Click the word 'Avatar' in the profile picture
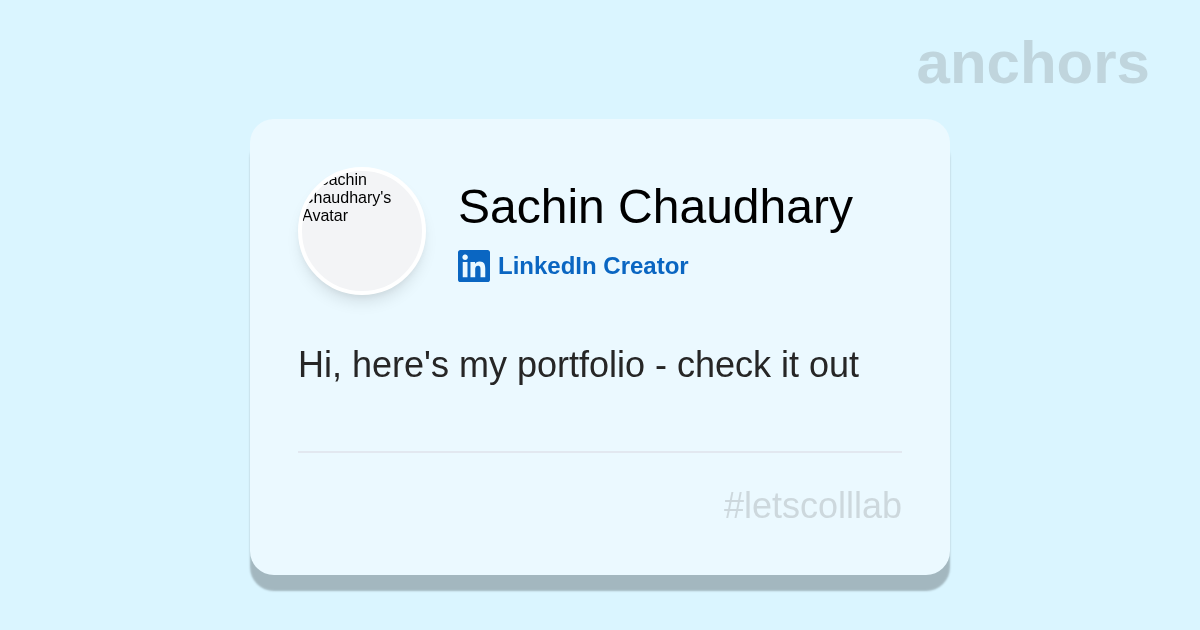This screenshot has height=630, width=1200. point(325,216)
